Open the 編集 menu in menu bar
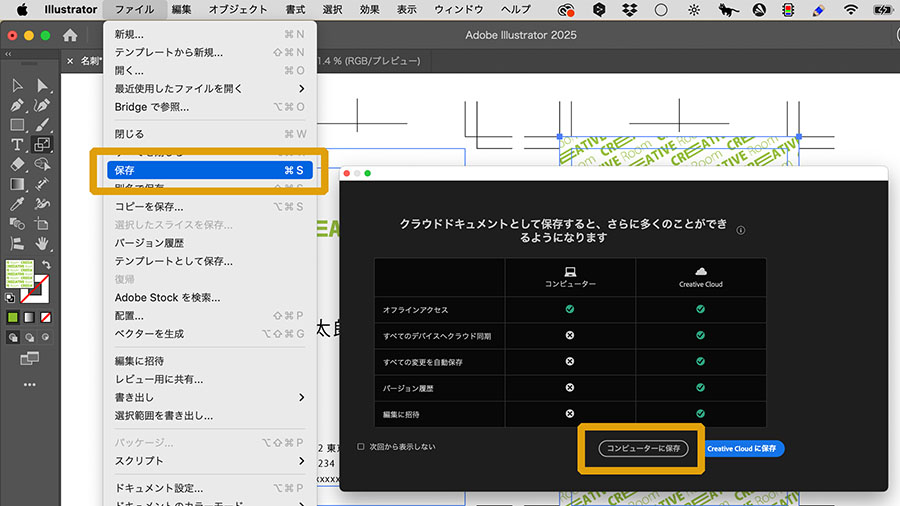Screen dimensions: 900x506 coord(181,10)
